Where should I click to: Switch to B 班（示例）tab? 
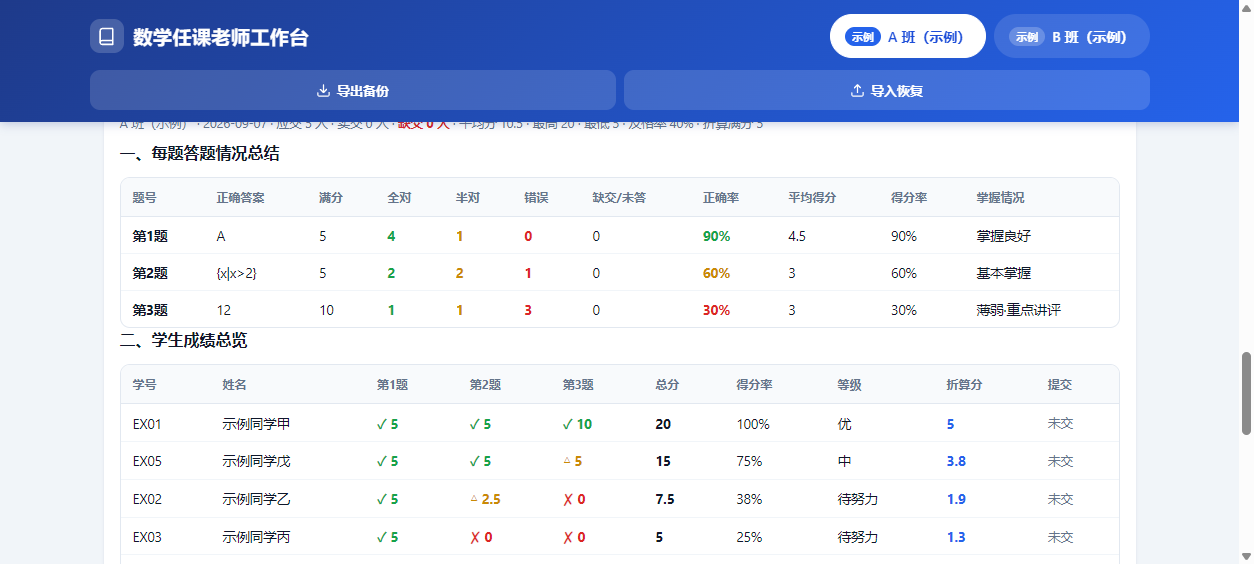tap(1072, 37)
